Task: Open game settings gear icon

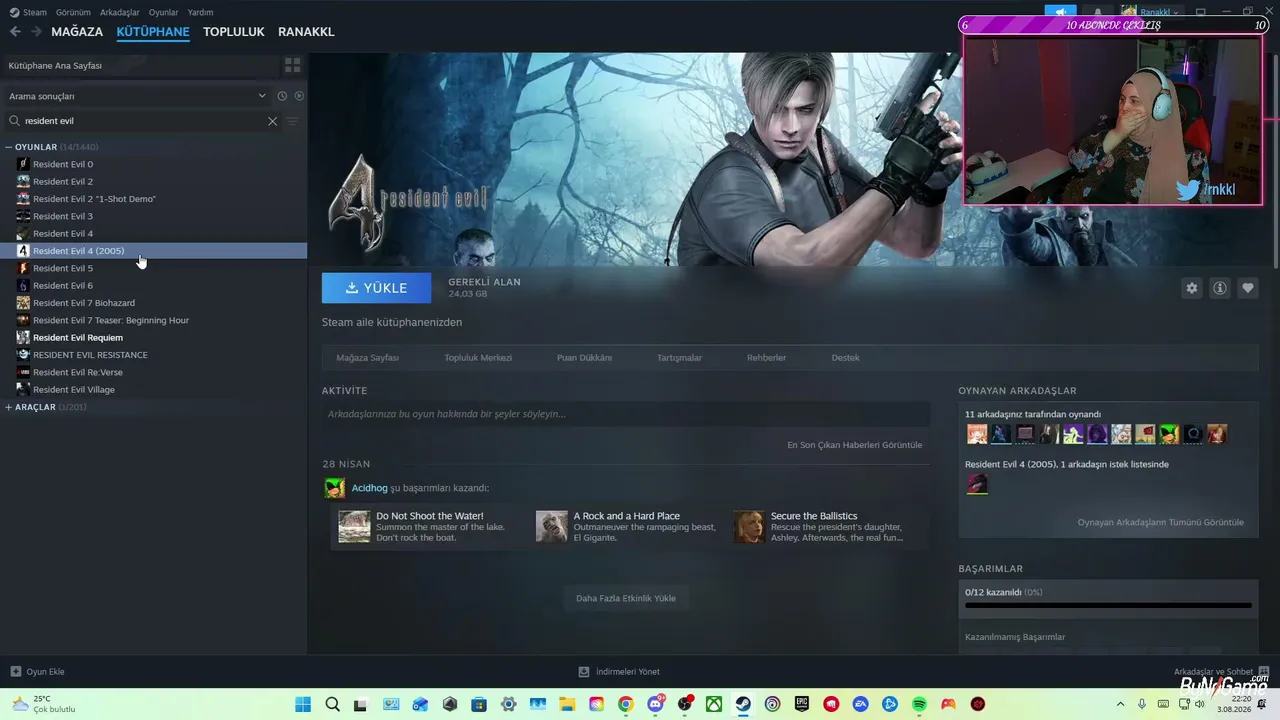Action: click(x=1192, y=288)
